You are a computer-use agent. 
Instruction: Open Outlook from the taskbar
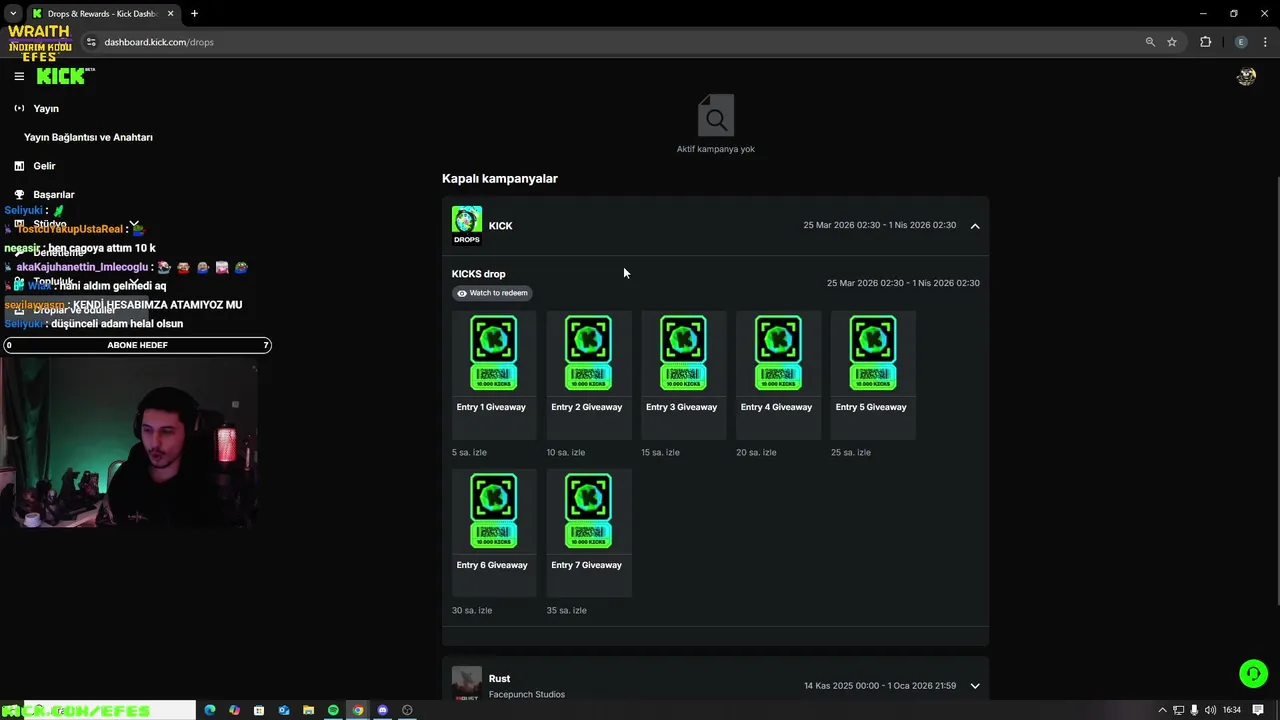click(x=284, y=710)
